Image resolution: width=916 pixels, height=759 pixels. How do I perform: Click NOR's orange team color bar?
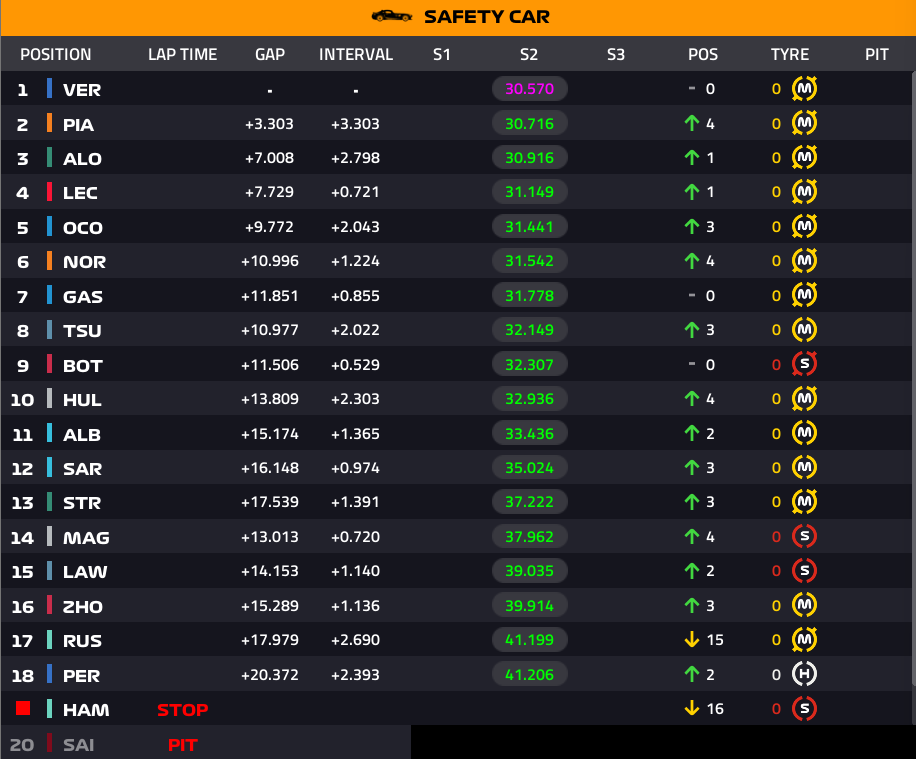pos(50,261)
